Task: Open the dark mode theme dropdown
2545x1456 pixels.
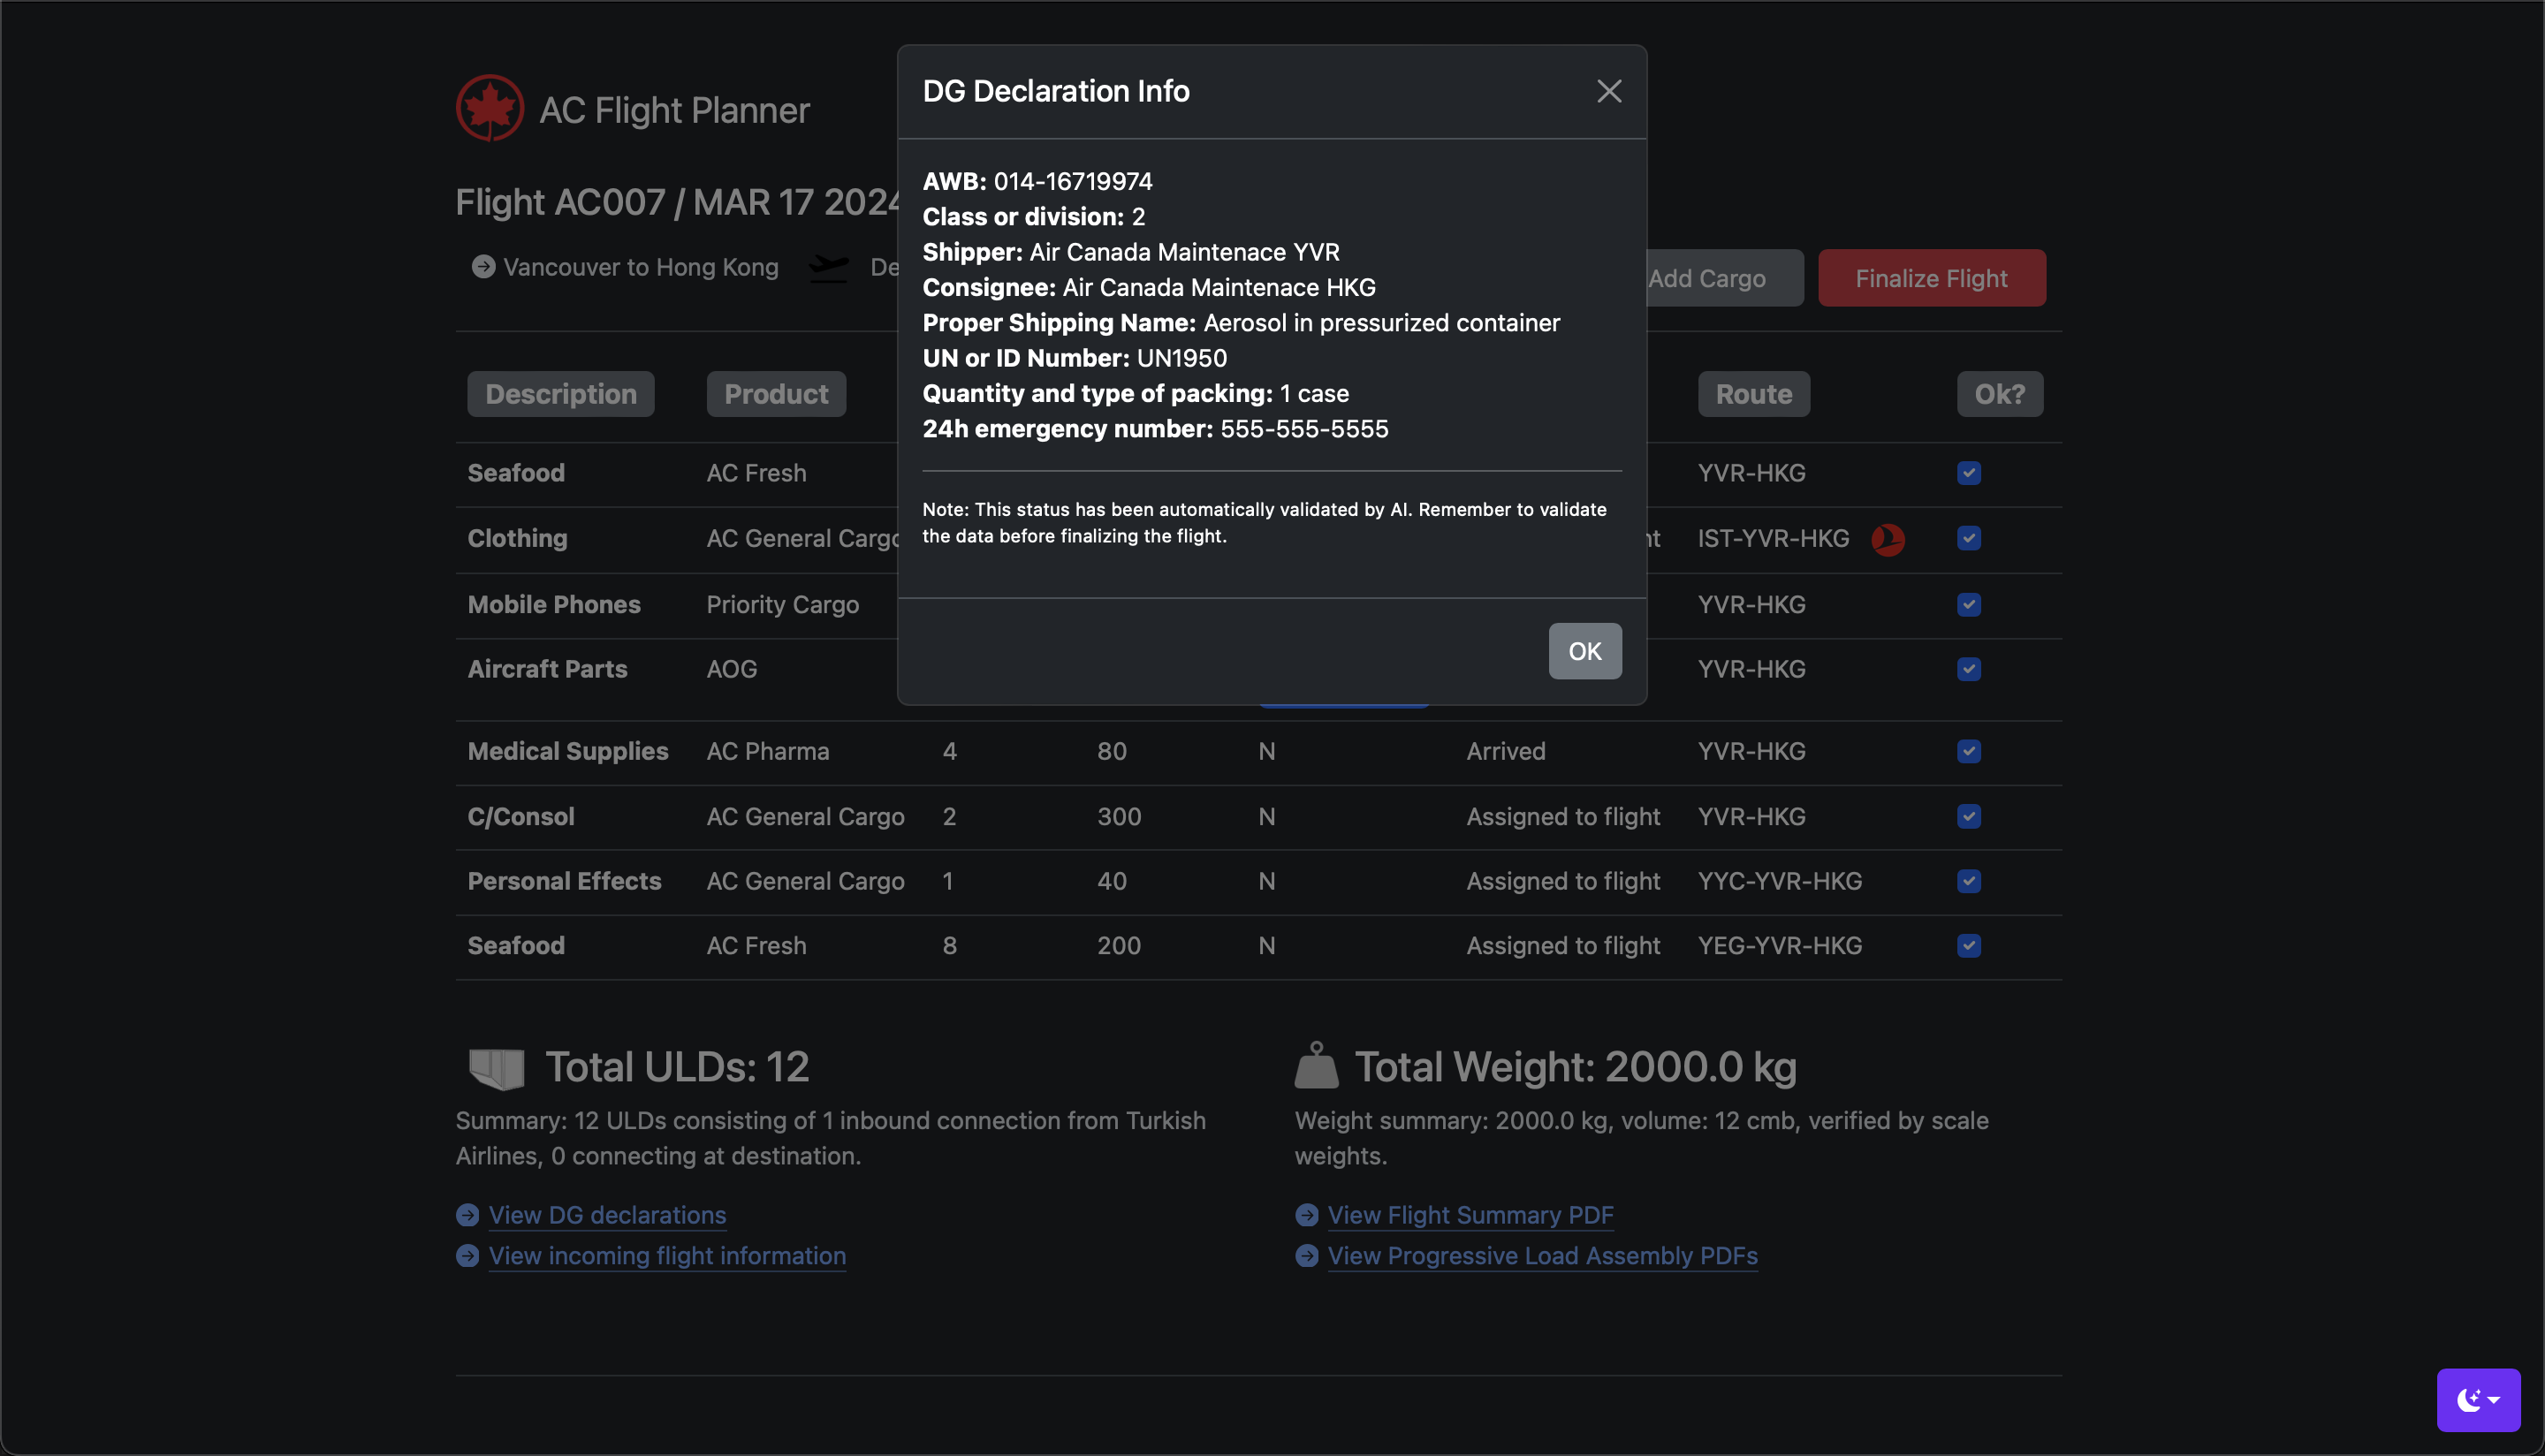Action: 2478,1399
